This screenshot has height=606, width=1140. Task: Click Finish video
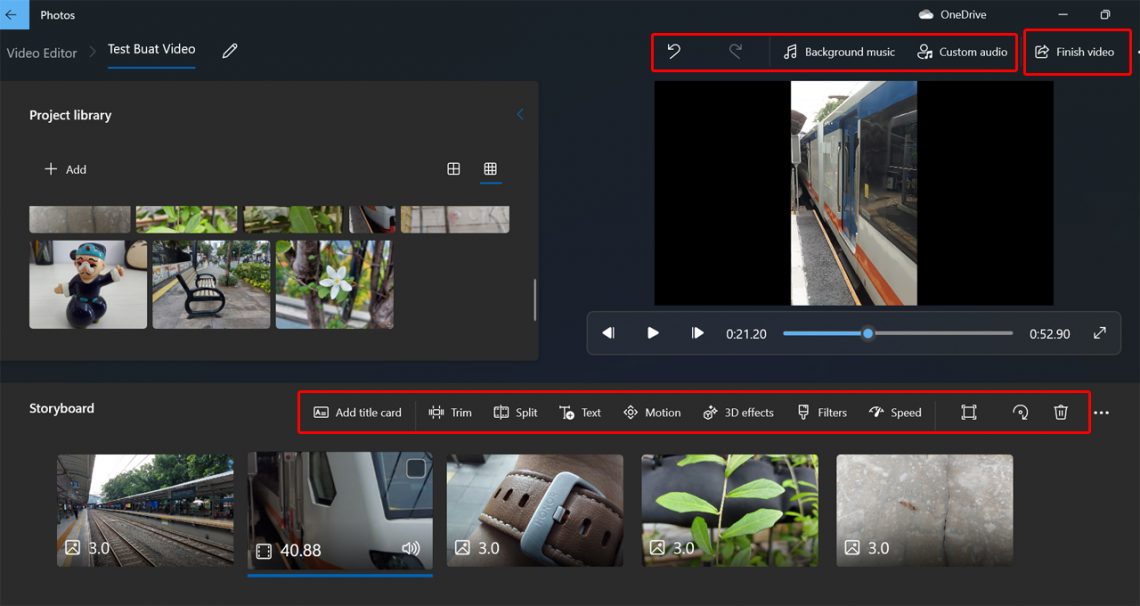pos(1077,51)
